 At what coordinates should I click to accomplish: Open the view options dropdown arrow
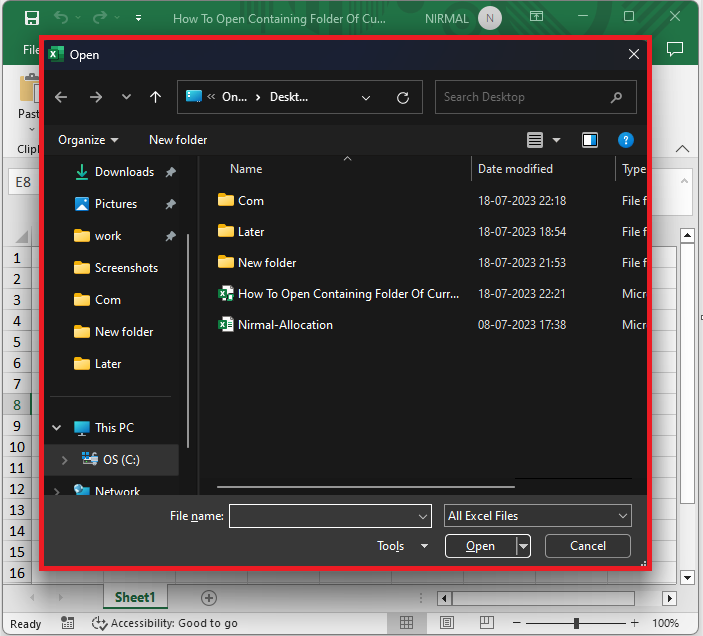556,140
